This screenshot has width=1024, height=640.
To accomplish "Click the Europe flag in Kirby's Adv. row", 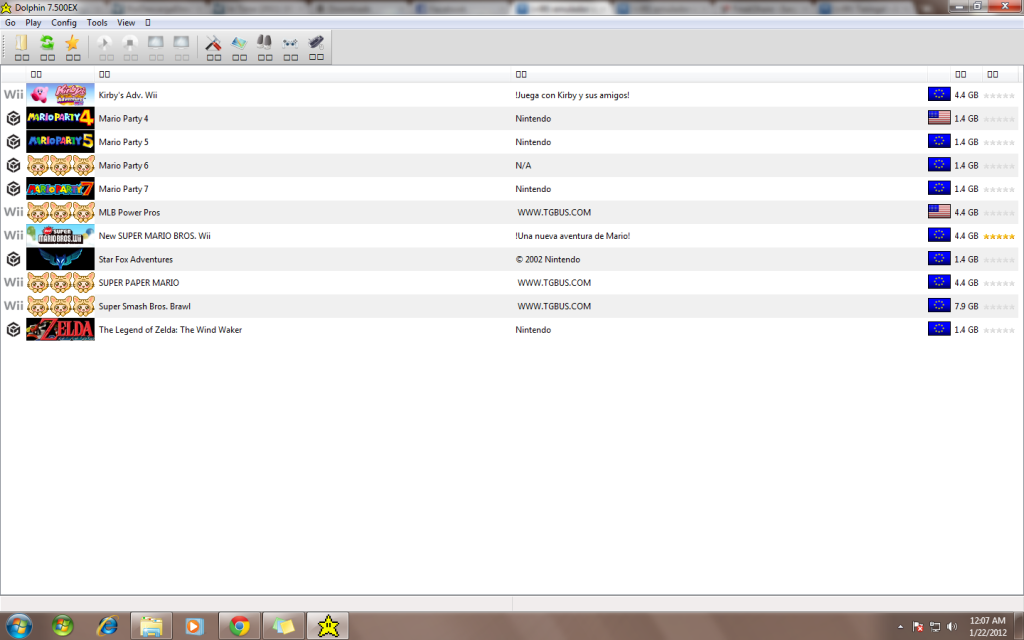I will (939, 95).
